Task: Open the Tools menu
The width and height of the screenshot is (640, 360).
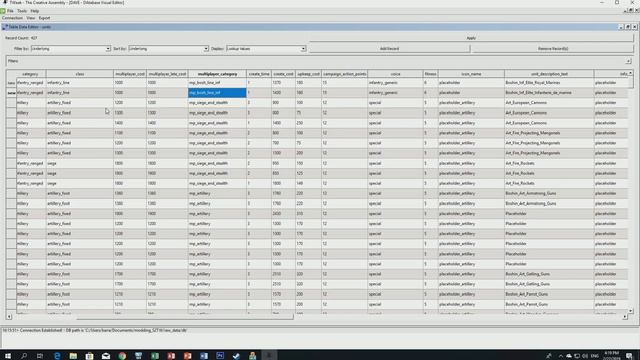Action: [x=22, y=11]
